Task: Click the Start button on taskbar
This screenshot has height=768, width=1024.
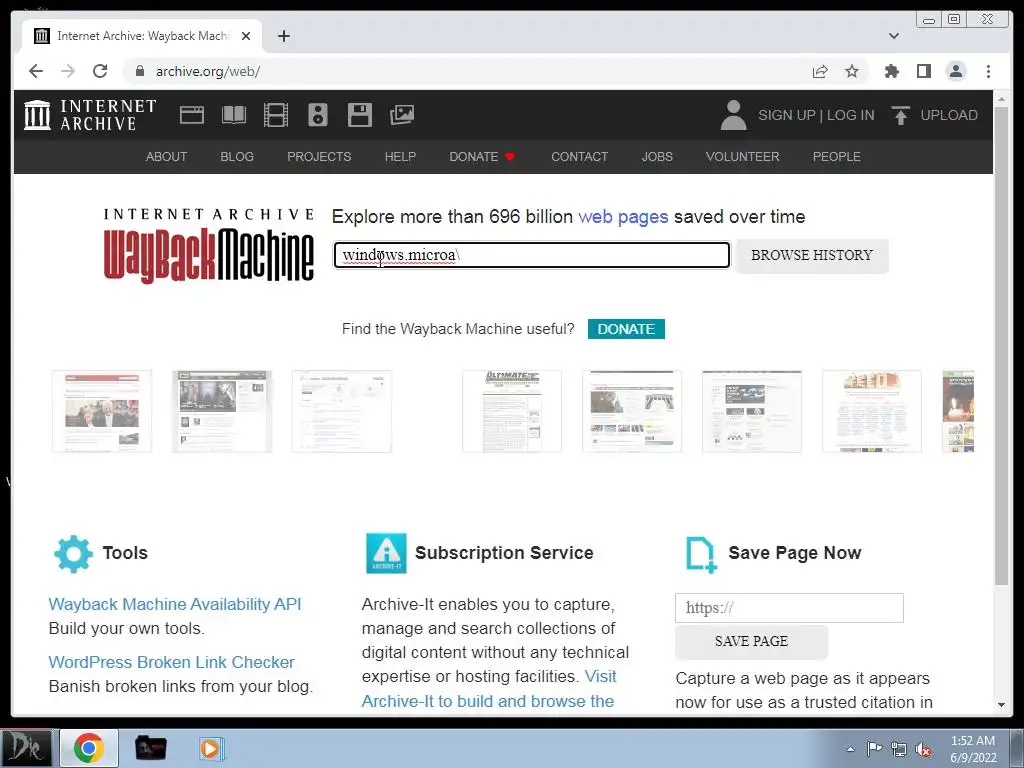Action: click(26, 748)
